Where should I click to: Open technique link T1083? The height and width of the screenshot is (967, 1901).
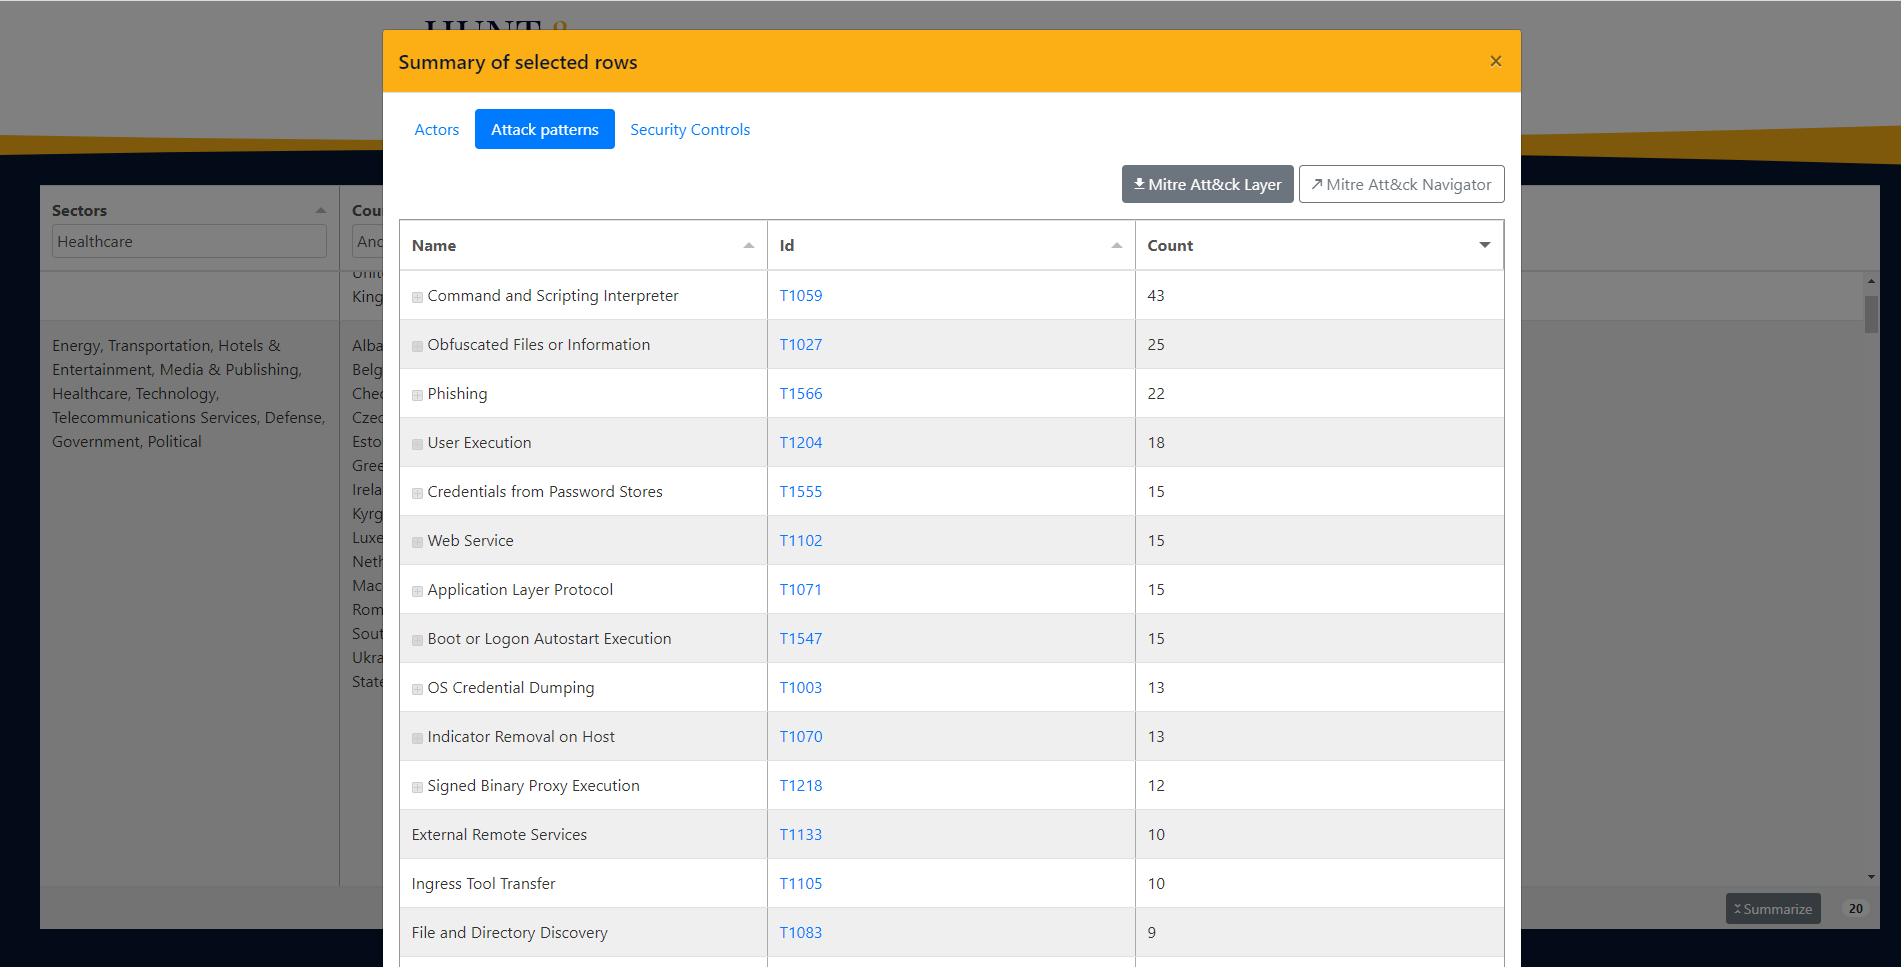[x=801, y=932]
